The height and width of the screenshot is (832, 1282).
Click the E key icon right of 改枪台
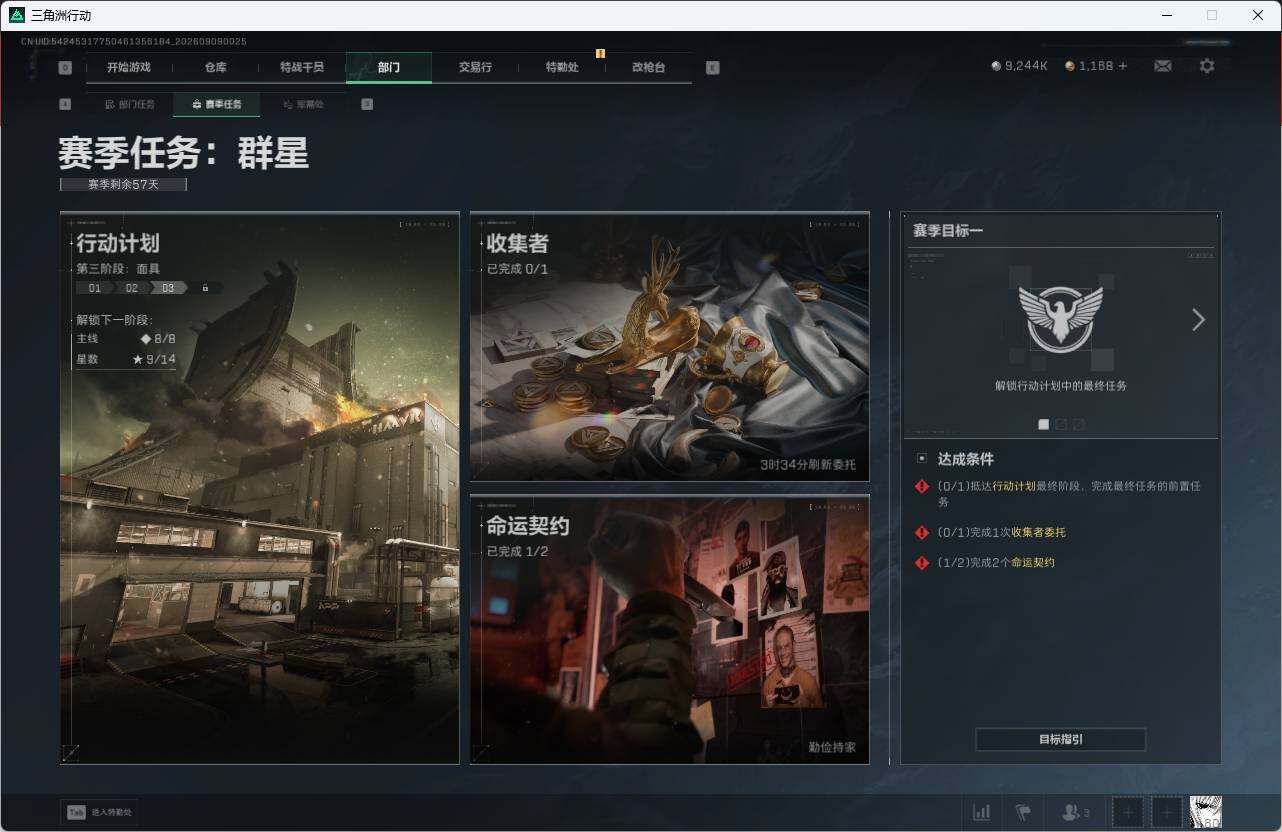coord(712,68)
